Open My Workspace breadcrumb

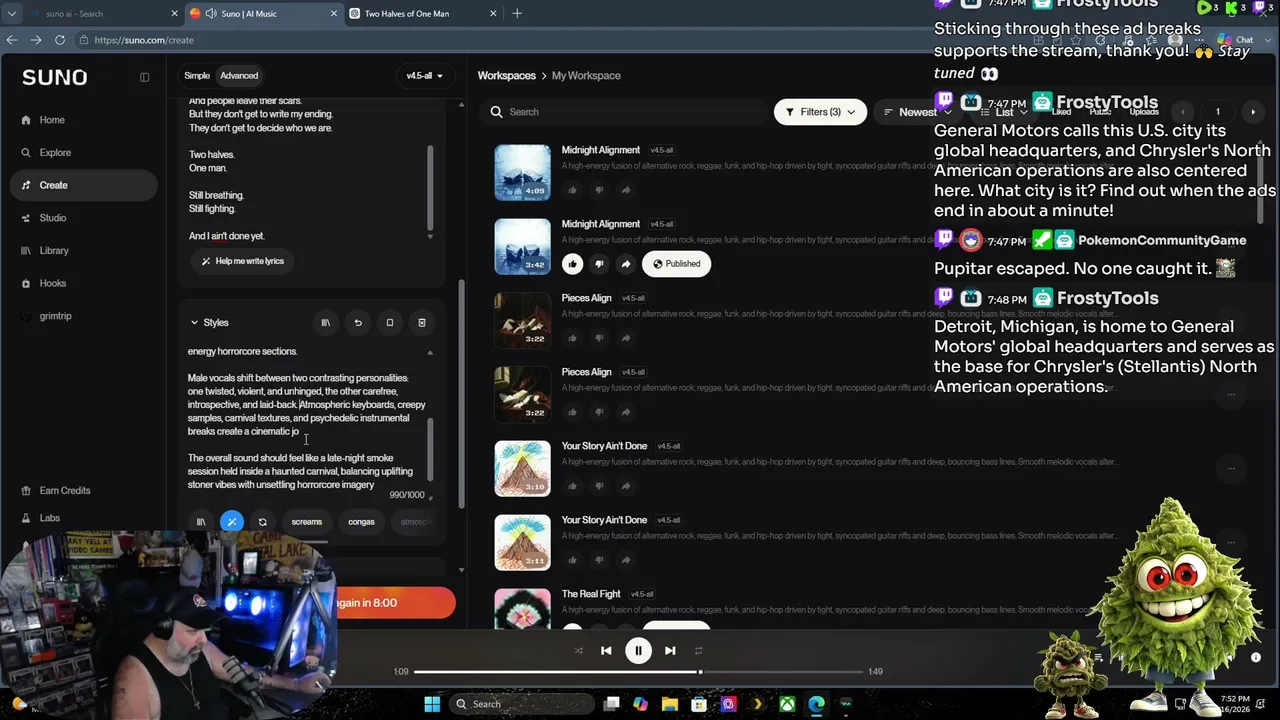(x=586, y=76)
